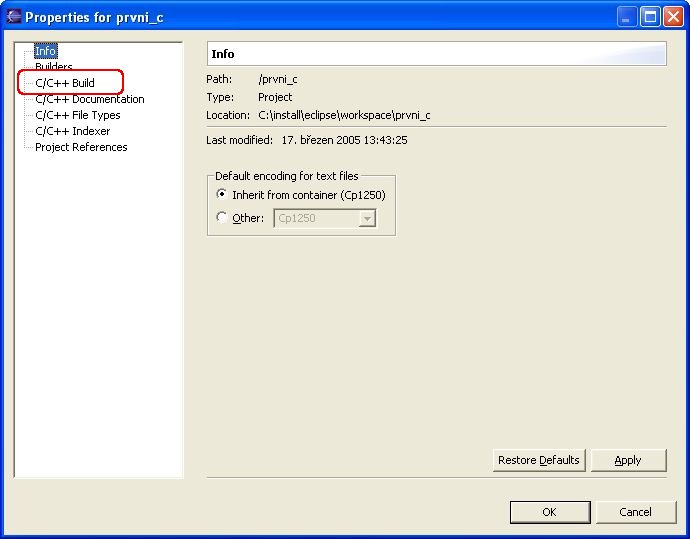Image resolution: width=690 pixels, height=539 pixels.
Task: Cancel the properties dialog
Action: click(x=635, y=512)
